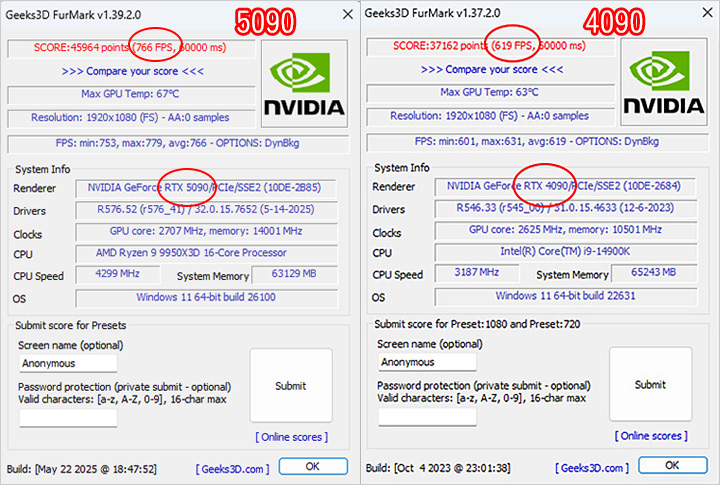Close the FurMark v1.39.2.0 window

pyautogui.click(x=348, y=15)
